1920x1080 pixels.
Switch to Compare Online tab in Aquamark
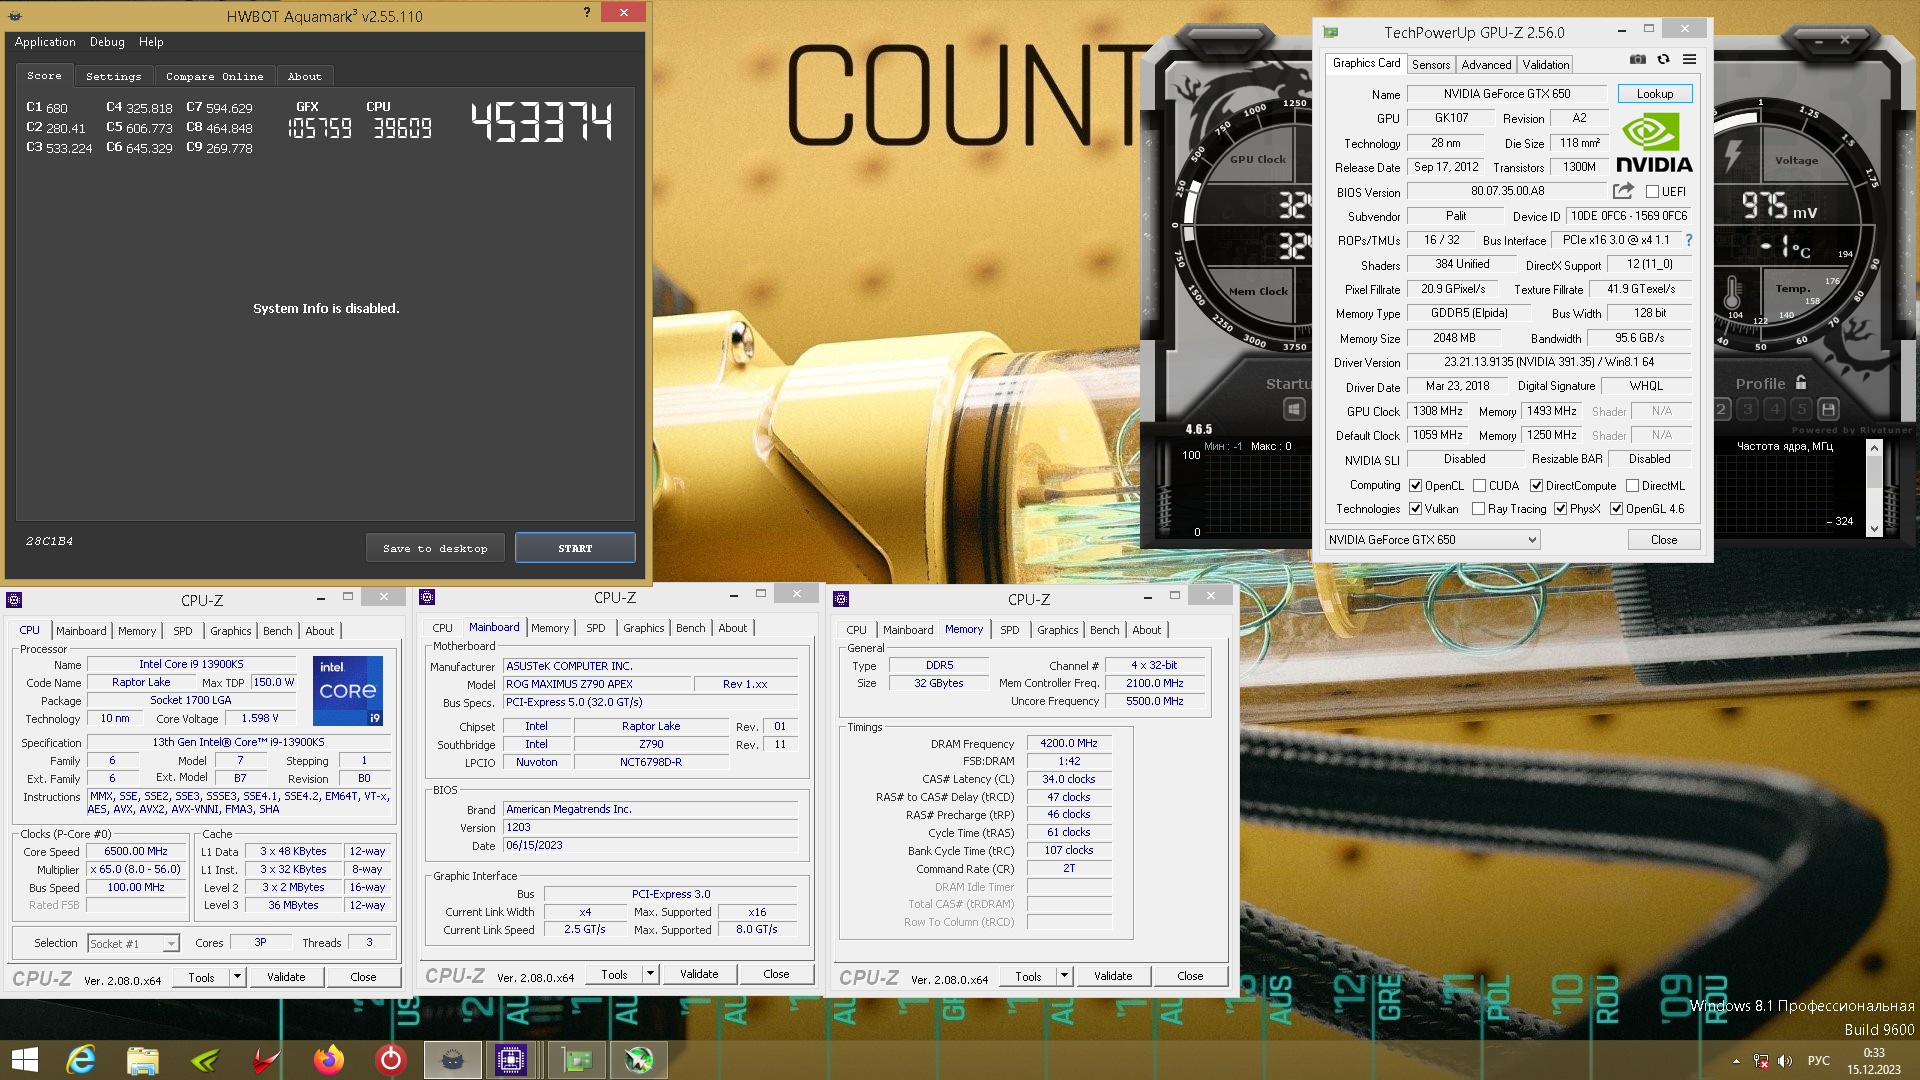tap(215, 76)
